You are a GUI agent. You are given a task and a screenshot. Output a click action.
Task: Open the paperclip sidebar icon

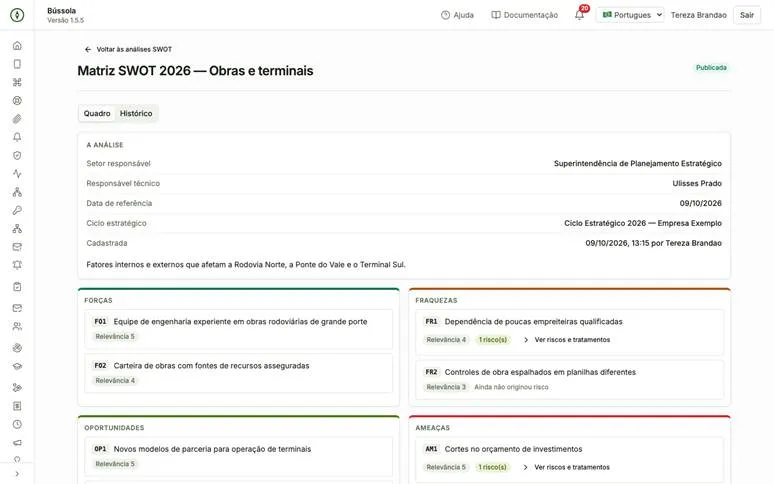[17, 119]
